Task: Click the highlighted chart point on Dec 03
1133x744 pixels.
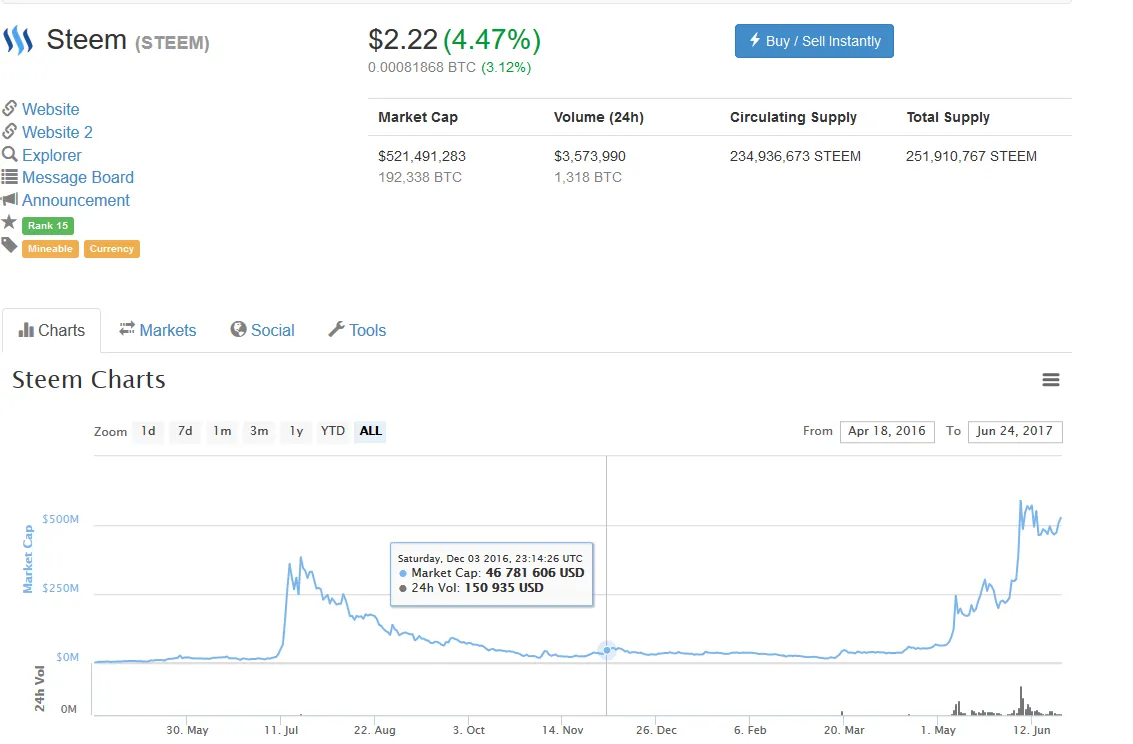Action: 607,650
